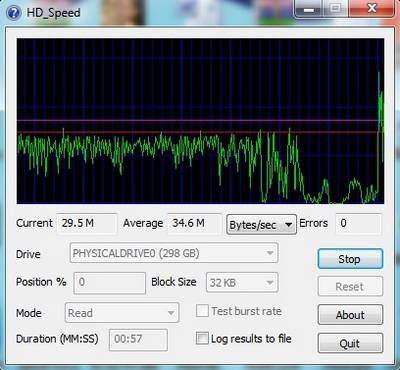Click the HD_Speed help icon in title bar
400x370 pixels.
14,13
